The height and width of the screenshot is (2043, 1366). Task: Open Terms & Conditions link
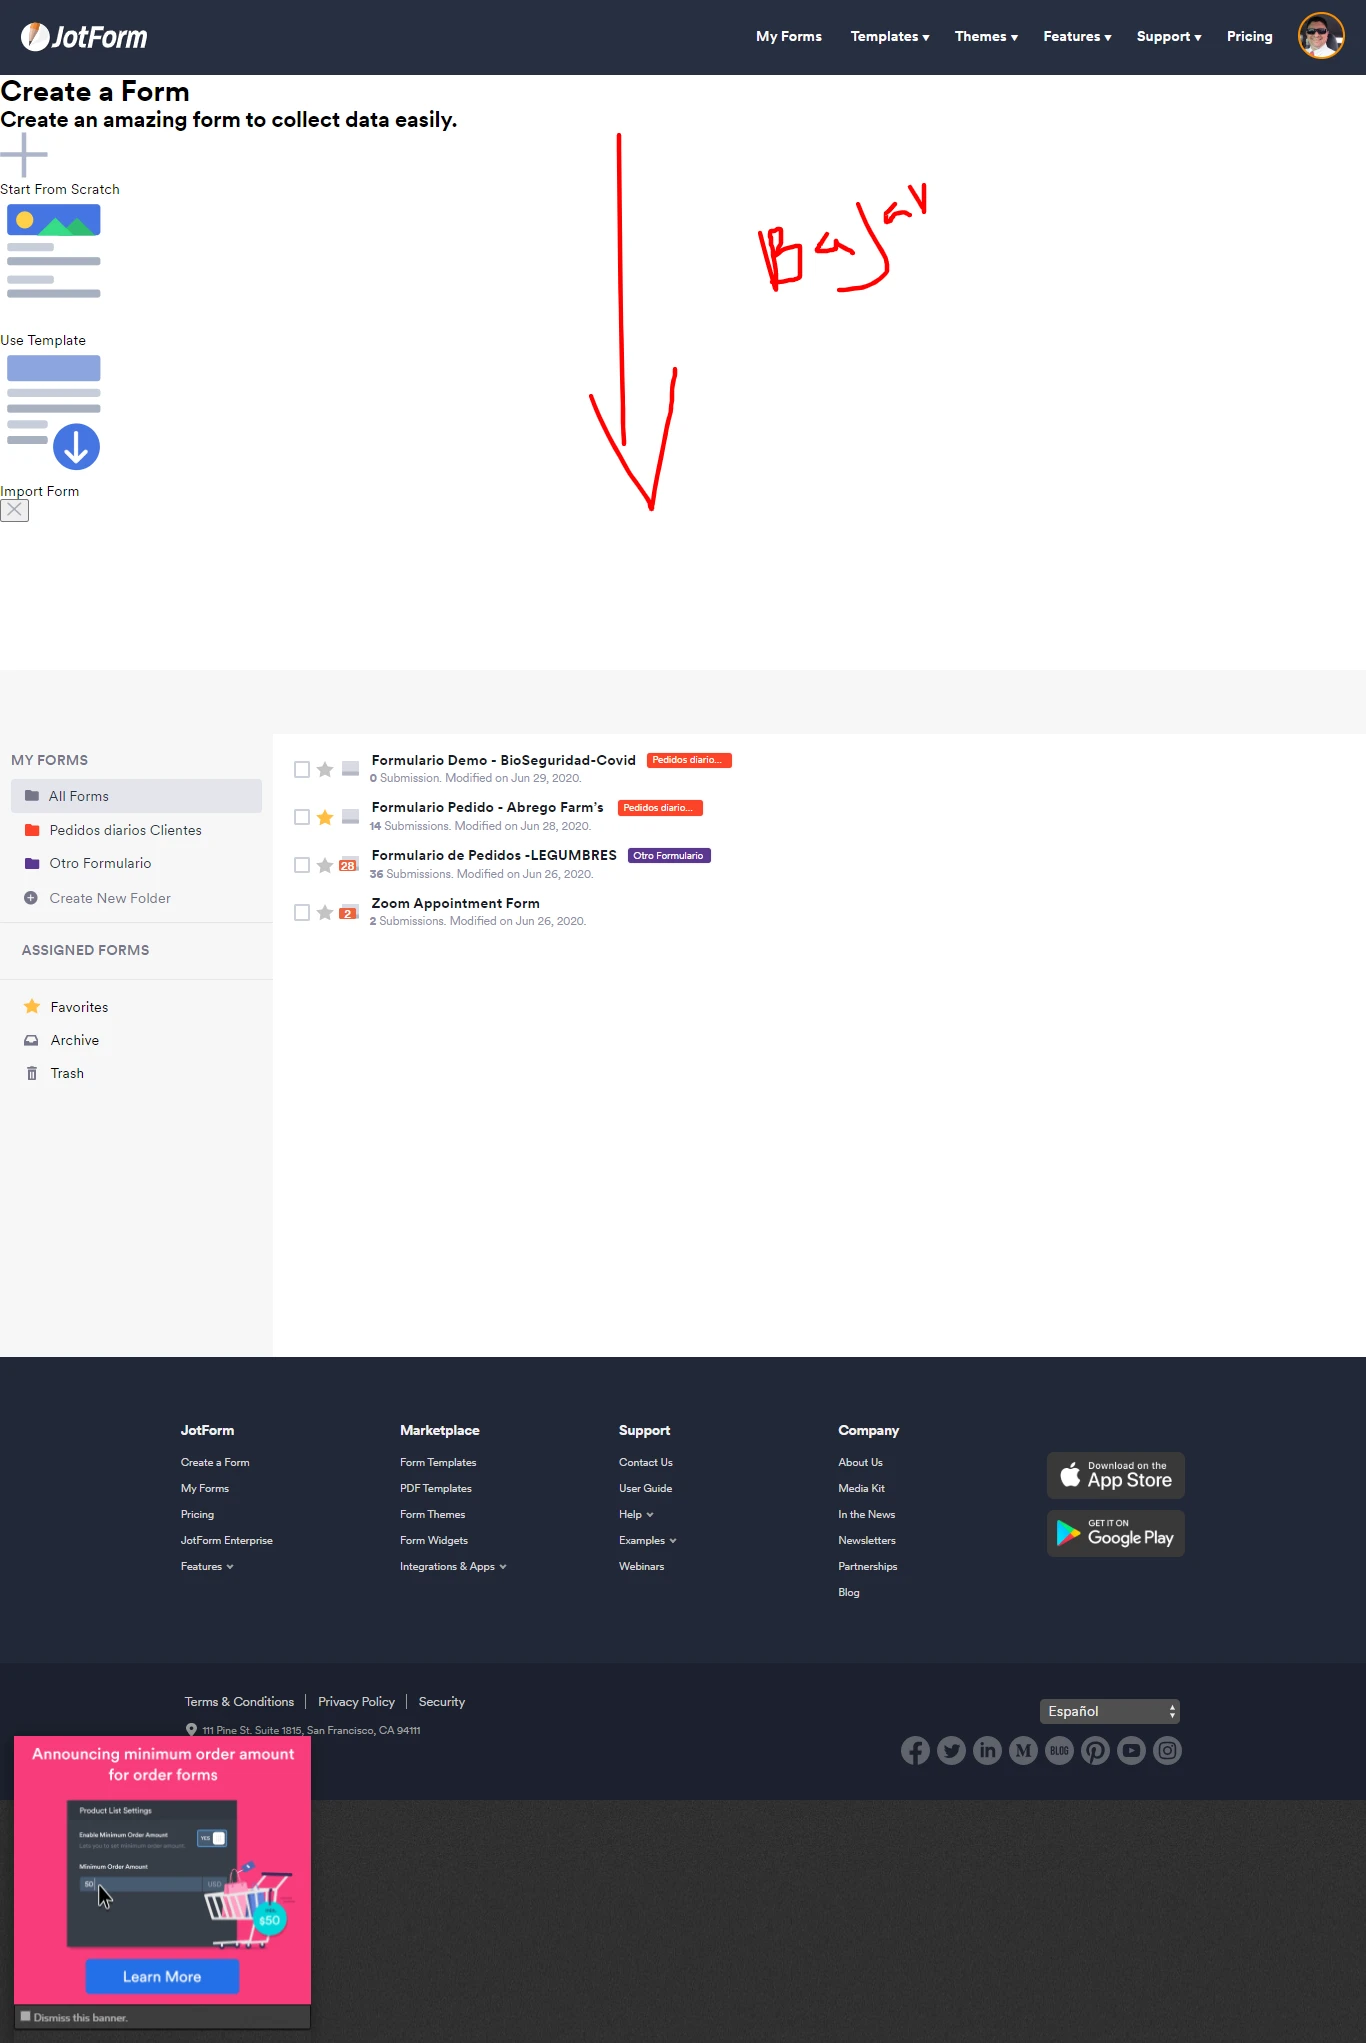click(239, 1701)
